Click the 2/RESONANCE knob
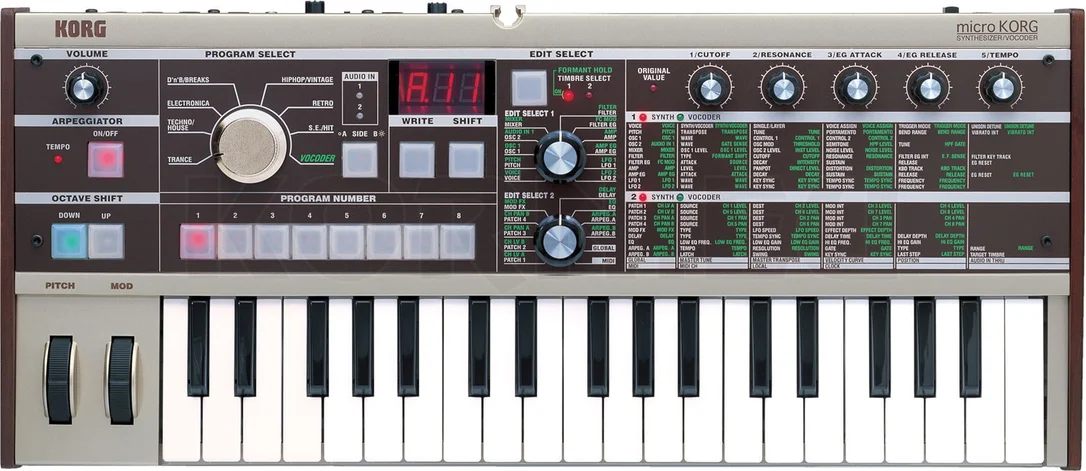Screen dimensions: 1086x471 (x=783, y=87)
